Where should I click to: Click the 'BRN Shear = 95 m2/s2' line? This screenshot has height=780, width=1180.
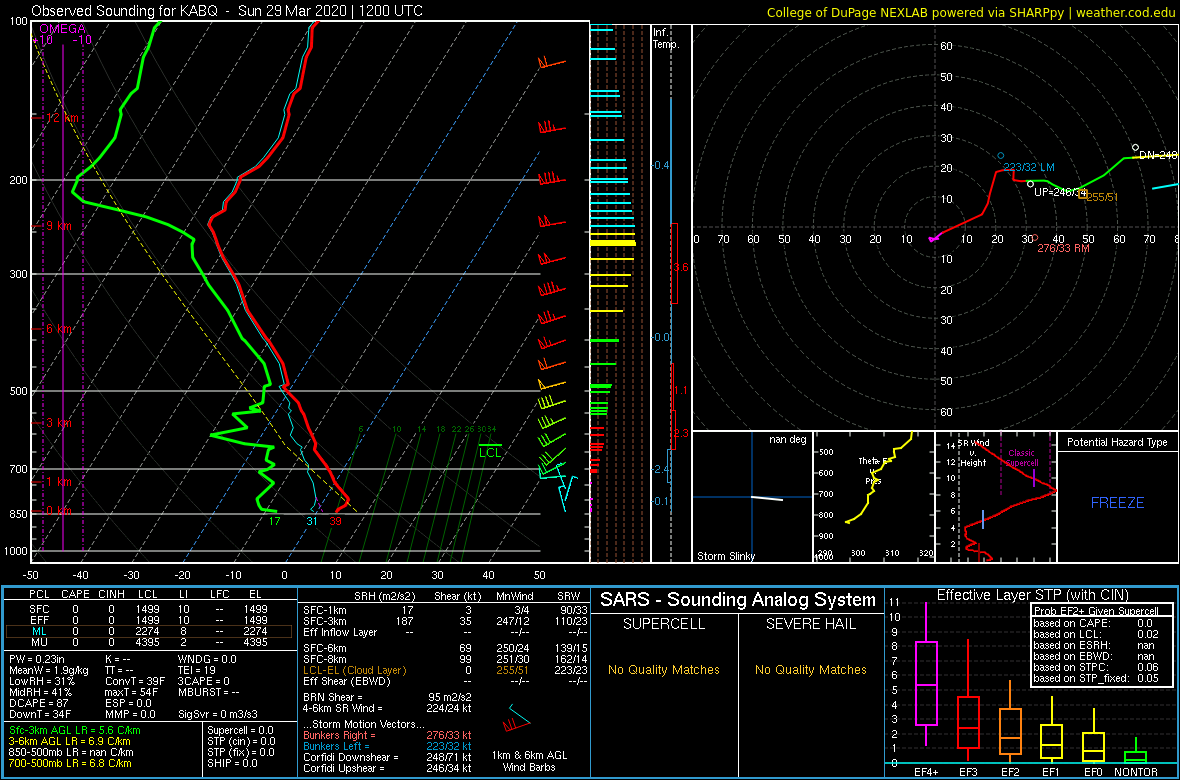(387, 697)
